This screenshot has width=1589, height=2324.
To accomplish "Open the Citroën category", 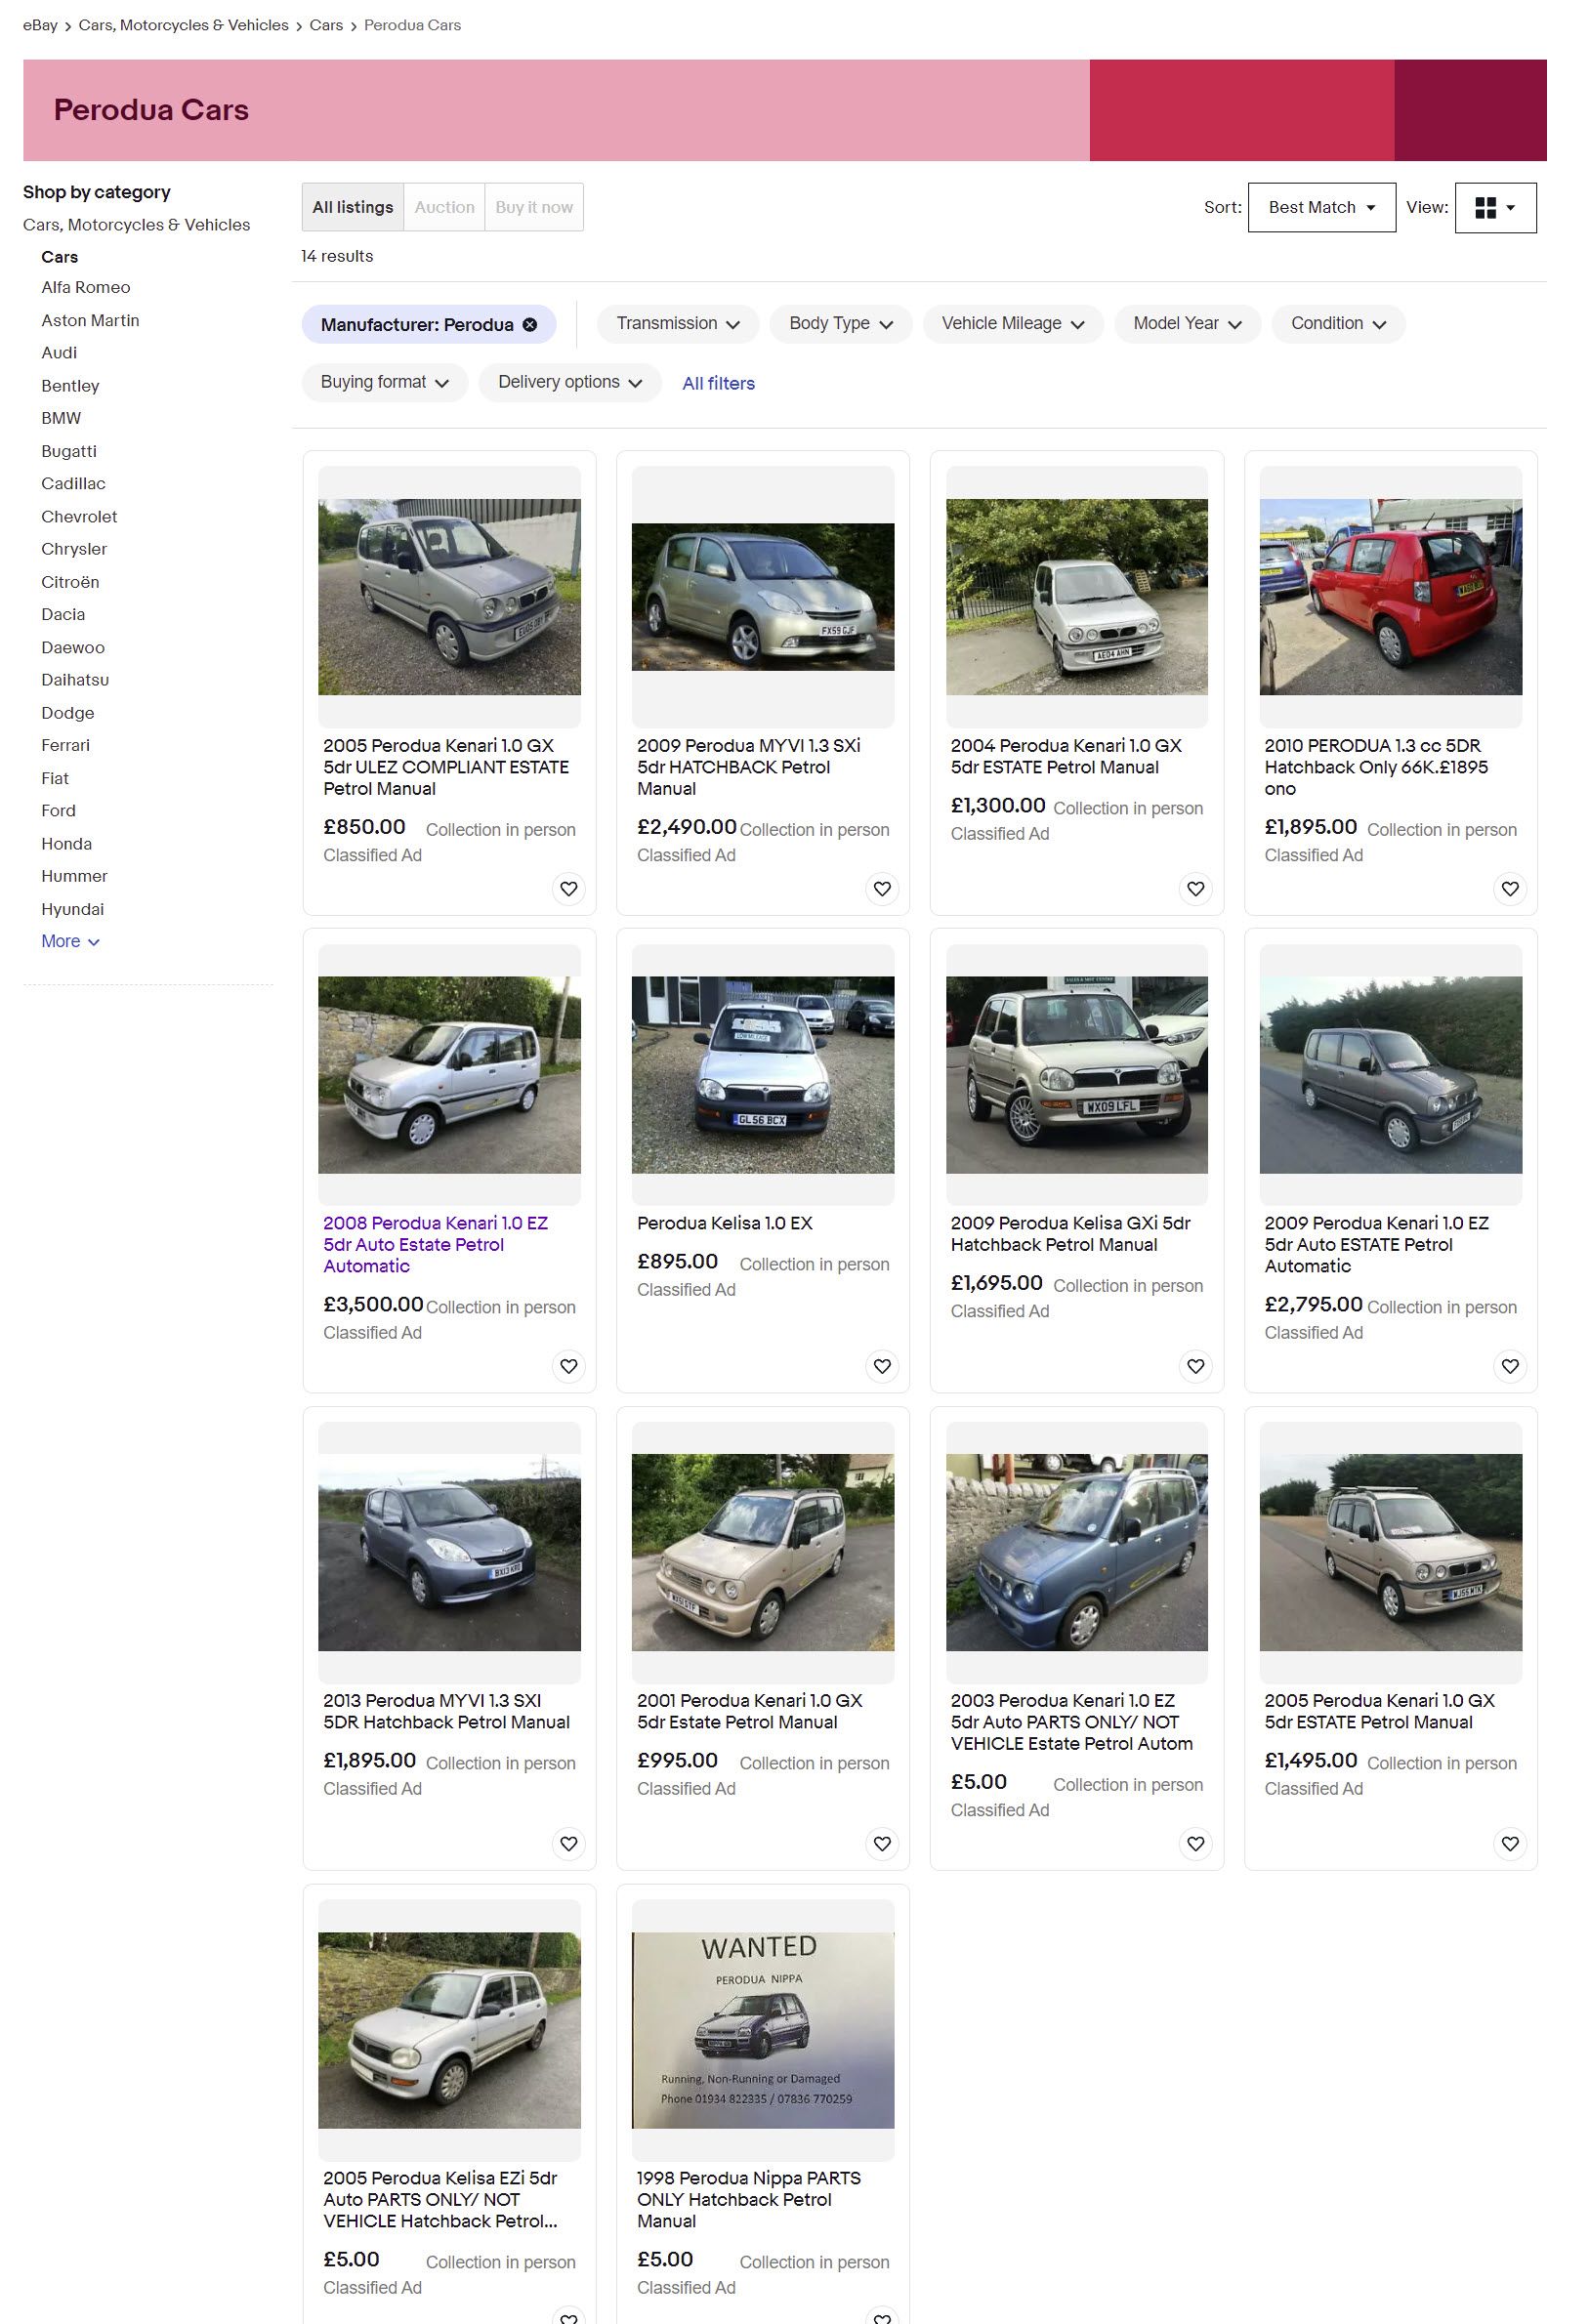I will pyautogui.click(x=70, y=582).
